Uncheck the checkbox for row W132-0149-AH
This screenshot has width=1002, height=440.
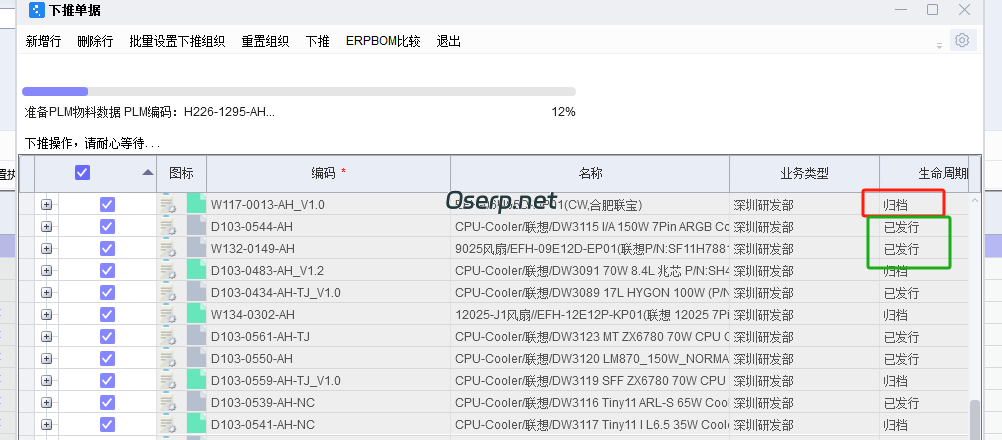pos(107,249)
